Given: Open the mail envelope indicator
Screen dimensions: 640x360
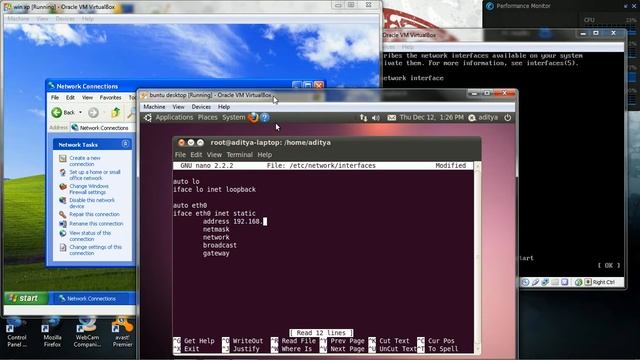Looking at the screenshot, I should click(391, 118).
